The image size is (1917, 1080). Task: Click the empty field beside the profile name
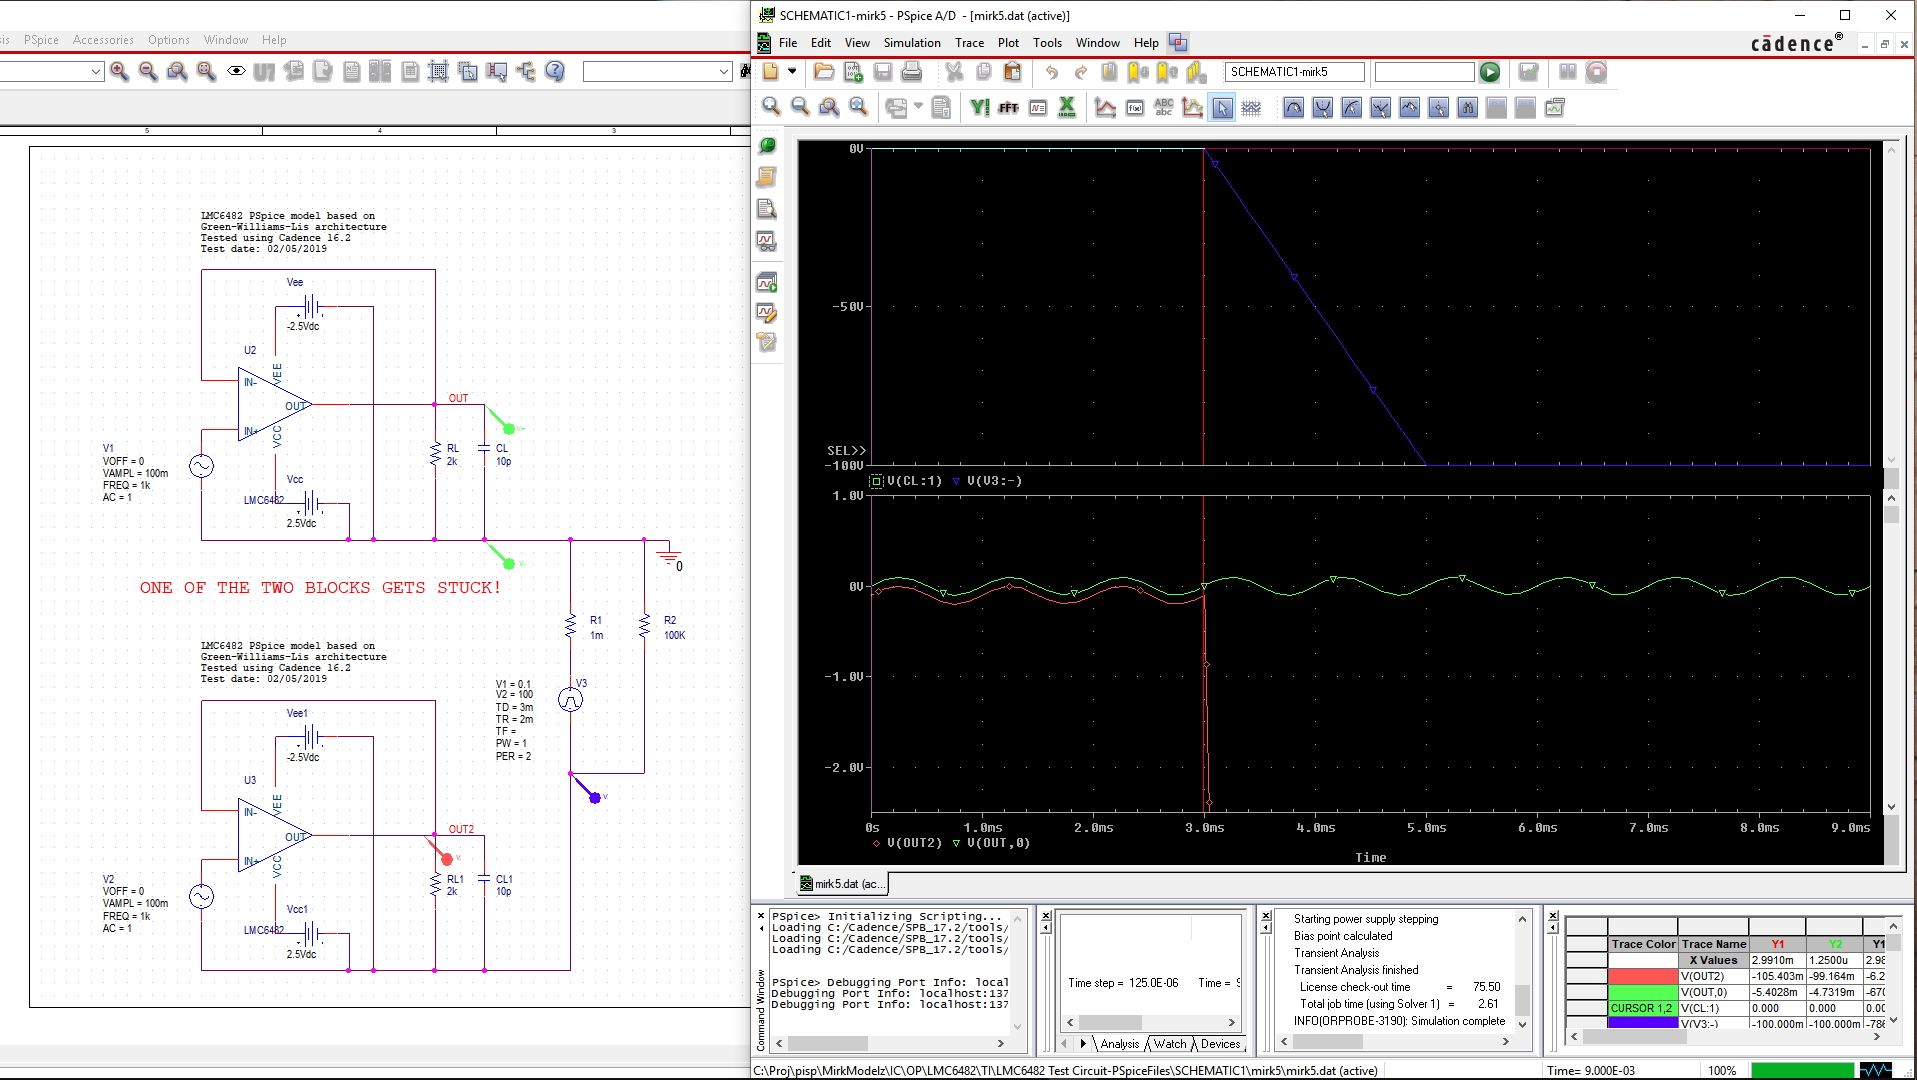[x=1424, y=72]
